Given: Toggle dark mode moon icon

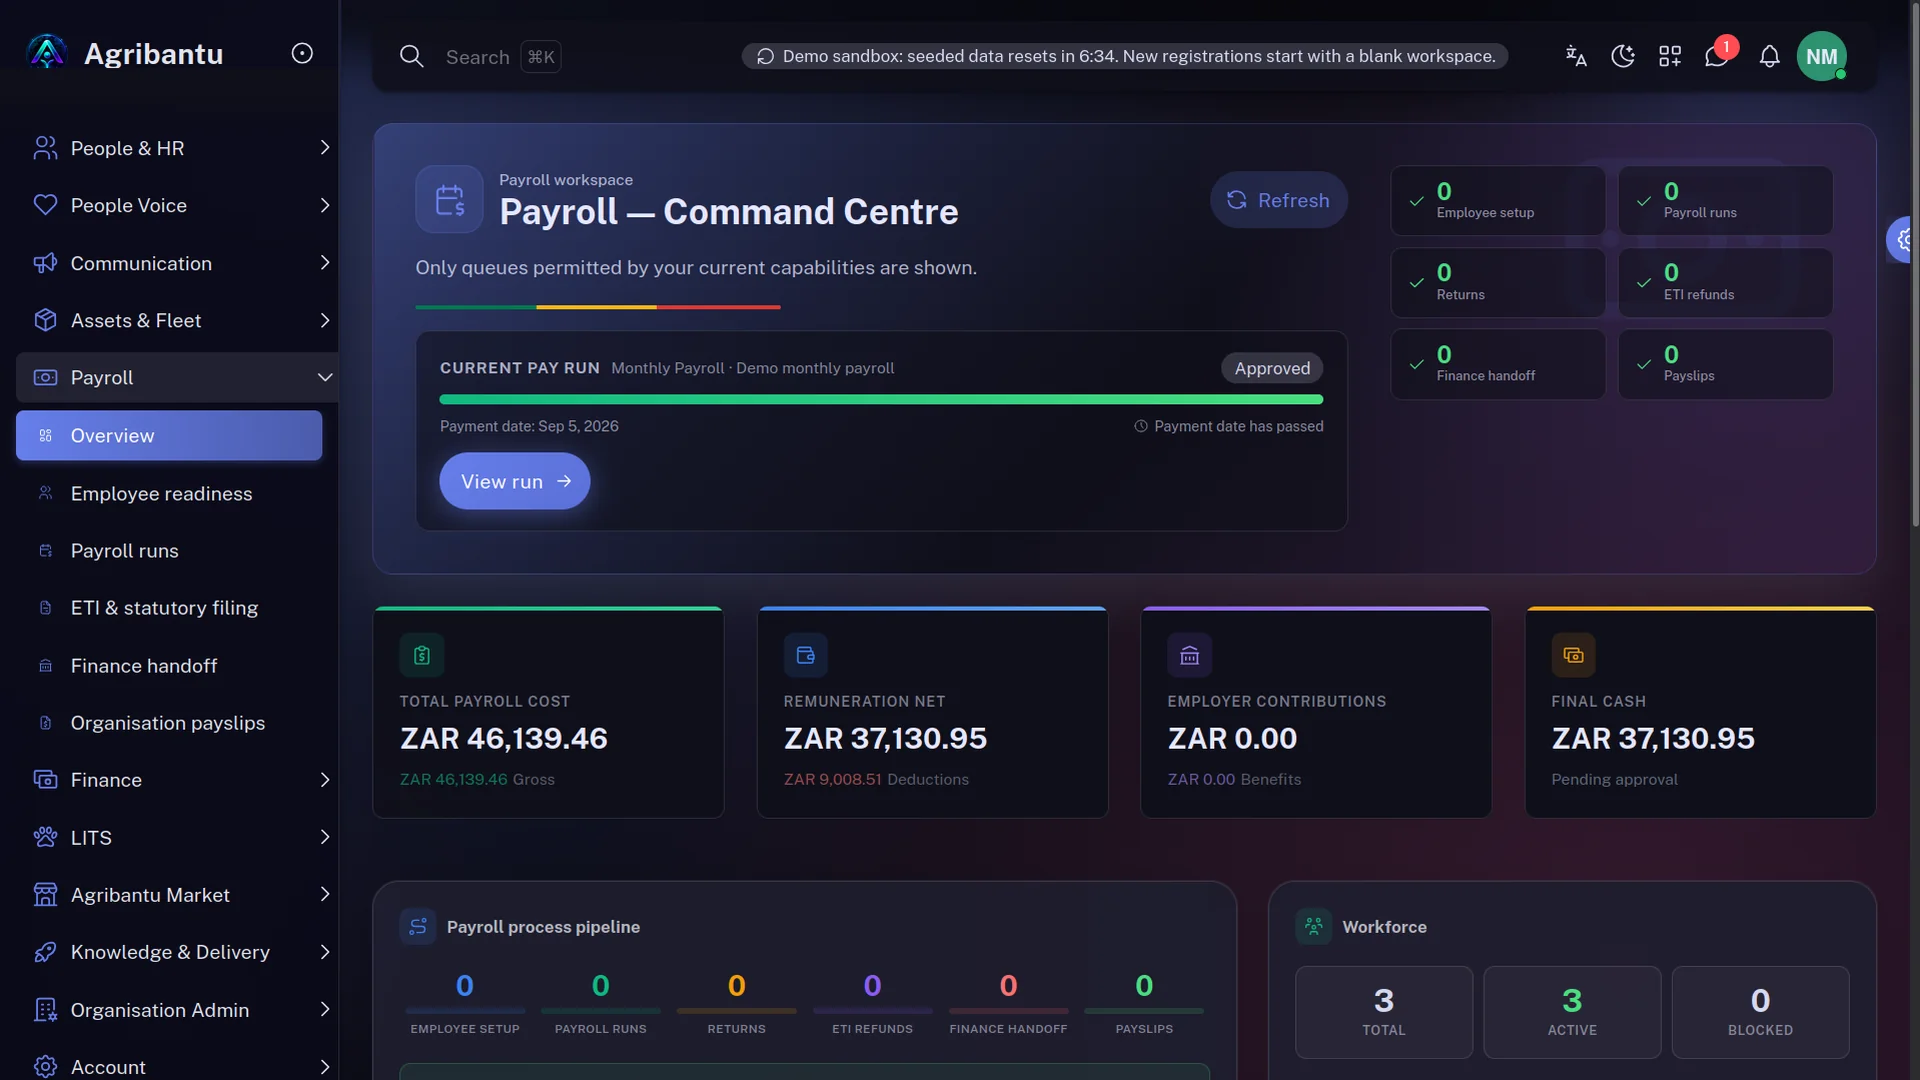Looking at the screenshot, I should click(x=1623, y=56).
